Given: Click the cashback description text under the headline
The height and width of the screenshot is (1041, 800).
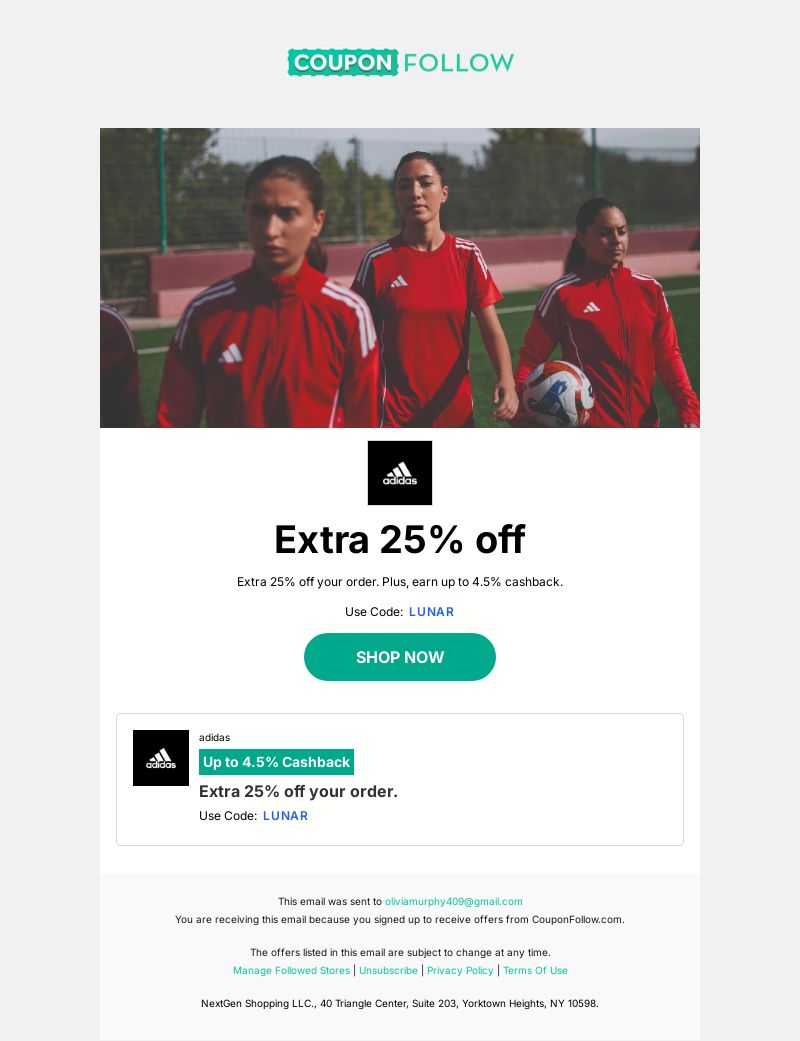Looking at the screenshot, I should coord(400,582).
